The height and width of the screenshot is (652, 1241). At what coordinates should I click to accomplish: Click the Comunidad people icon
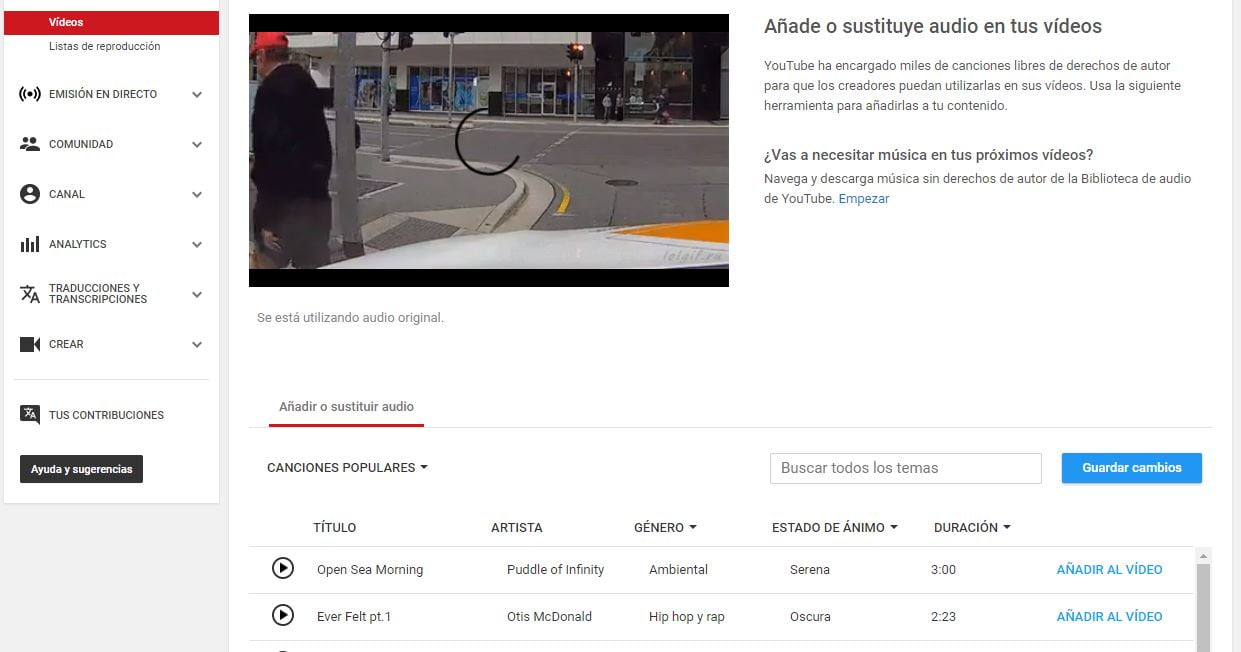coord(30,144)
